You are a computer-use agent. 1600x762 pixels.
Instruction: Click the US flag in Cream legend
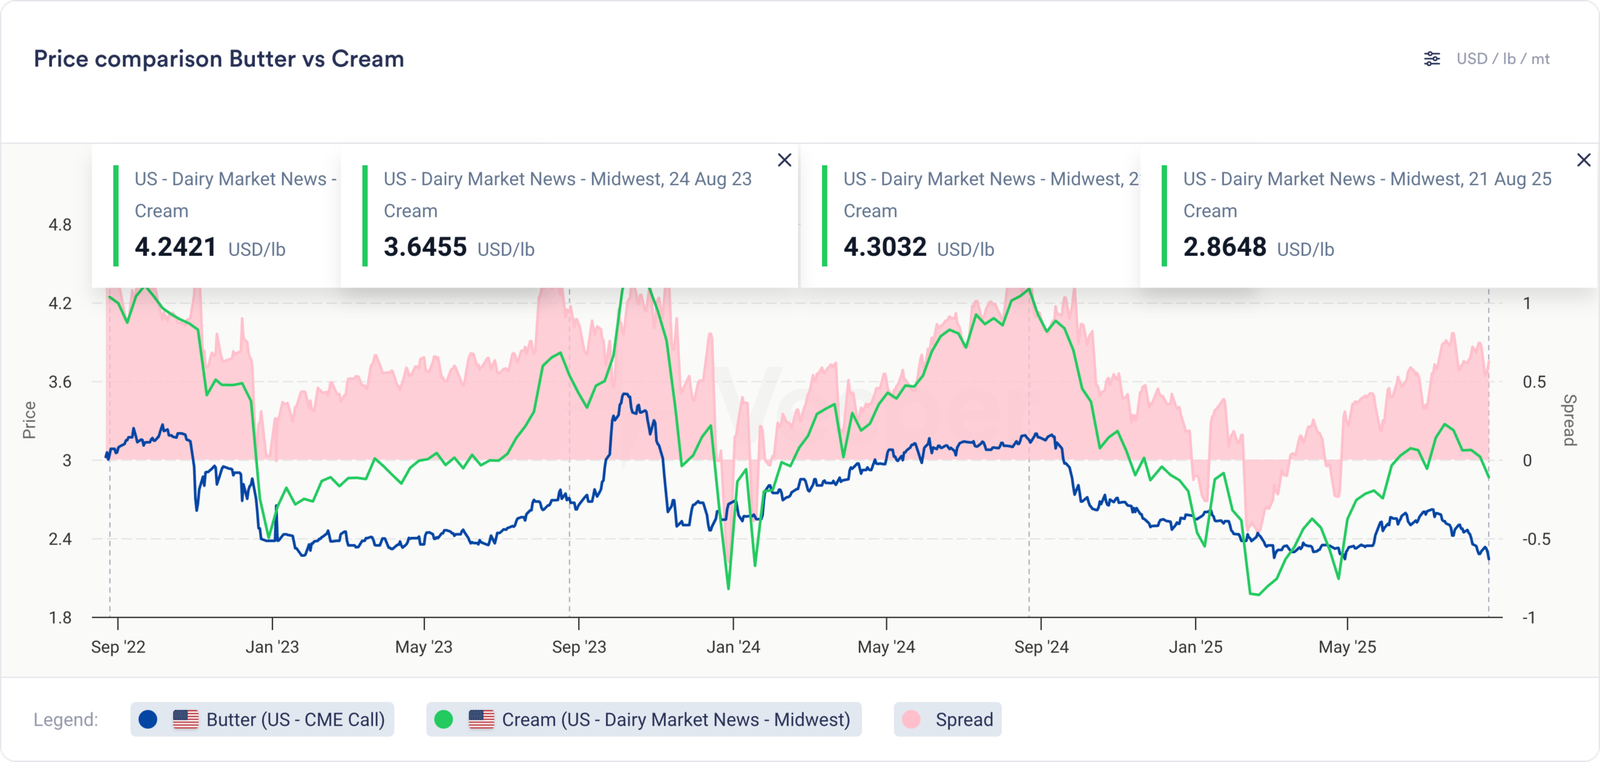(x=481, y=719)
